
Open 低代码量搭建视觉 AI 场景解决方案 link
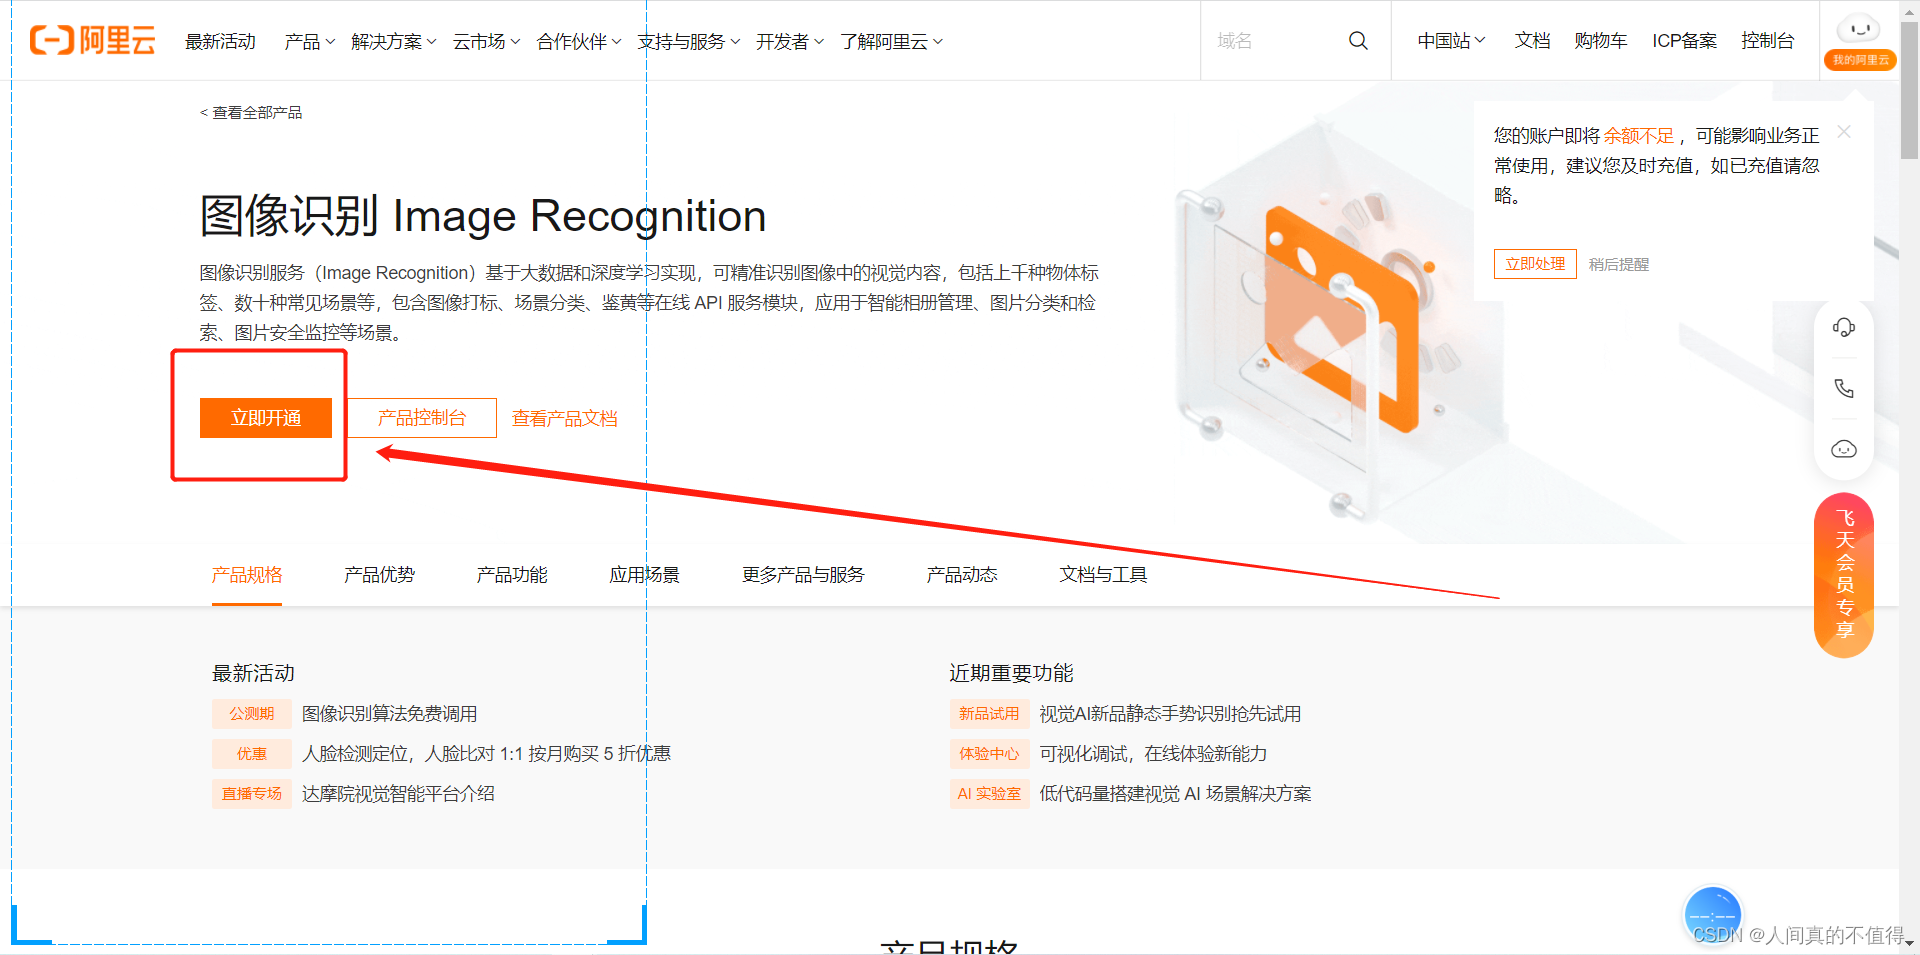coord(1175,794)
